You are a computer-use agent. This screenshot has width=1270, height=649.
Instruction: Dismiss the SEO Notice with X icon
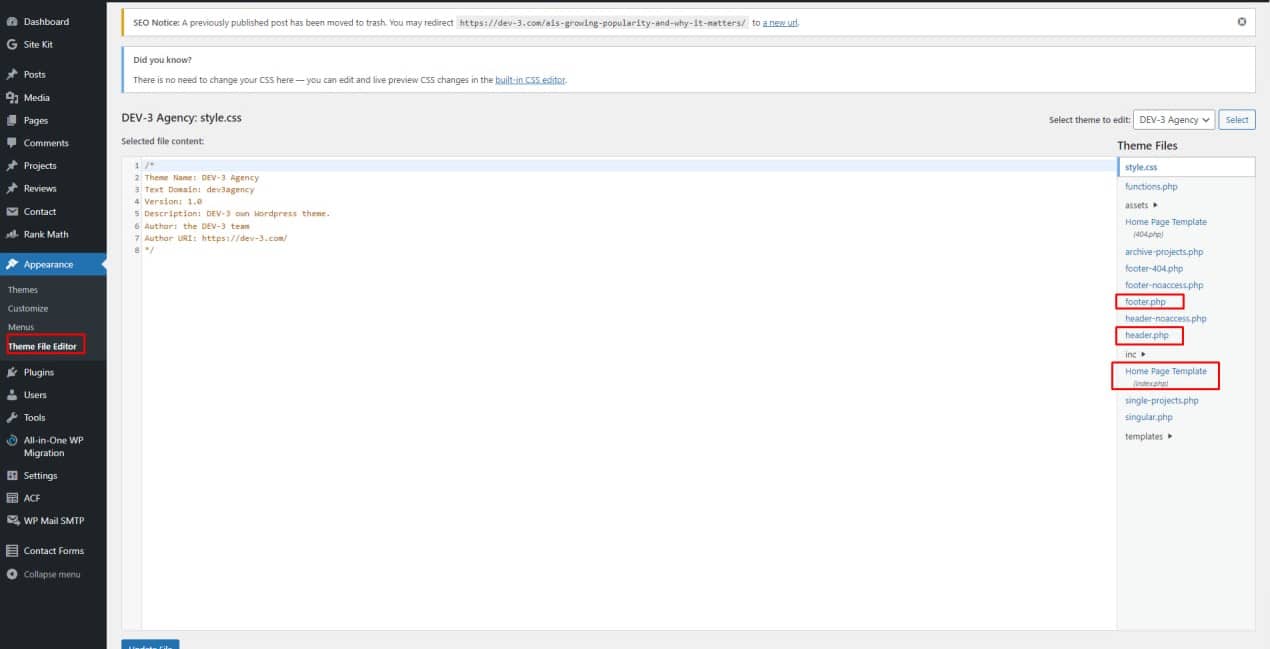pyautogui.click(x=1242, y=21)
